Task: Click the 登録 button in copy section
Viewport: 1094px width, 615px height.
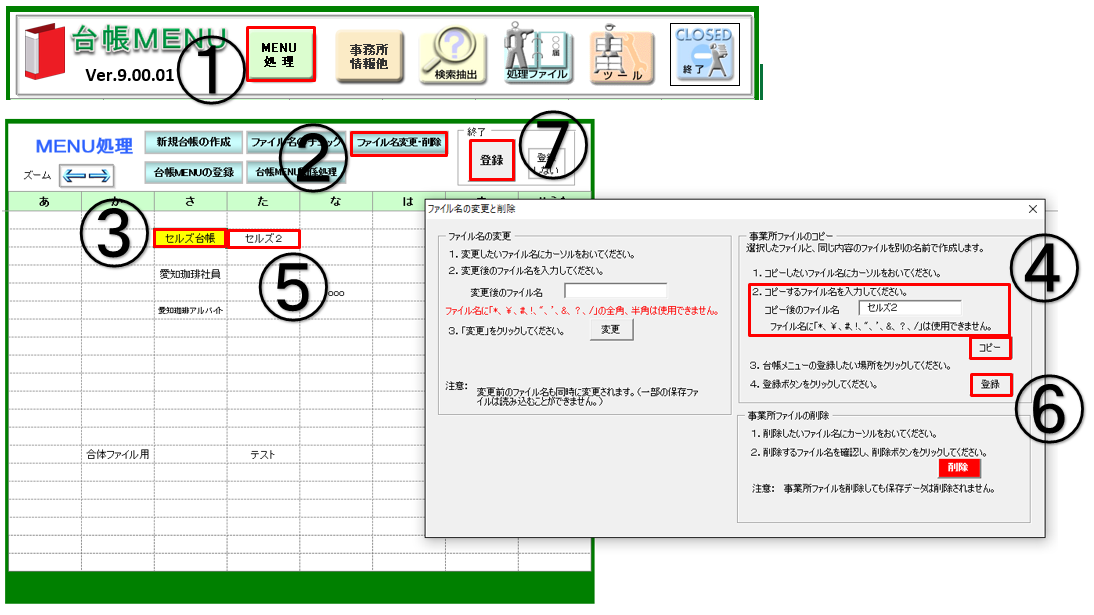Action: pos(990,385)
